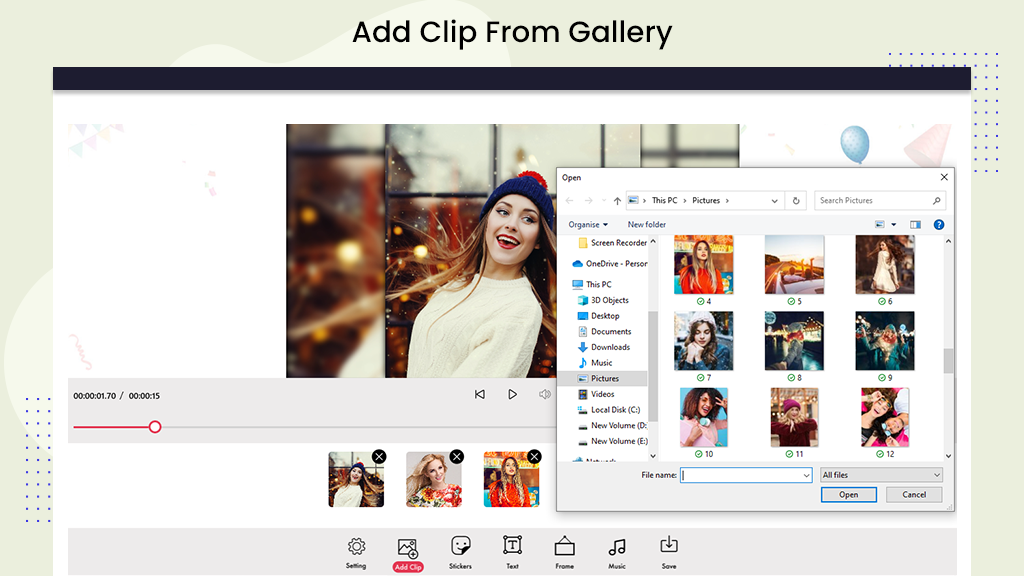
Task: Open Music folder in sidebar
Action: click(x=595, y=363)
